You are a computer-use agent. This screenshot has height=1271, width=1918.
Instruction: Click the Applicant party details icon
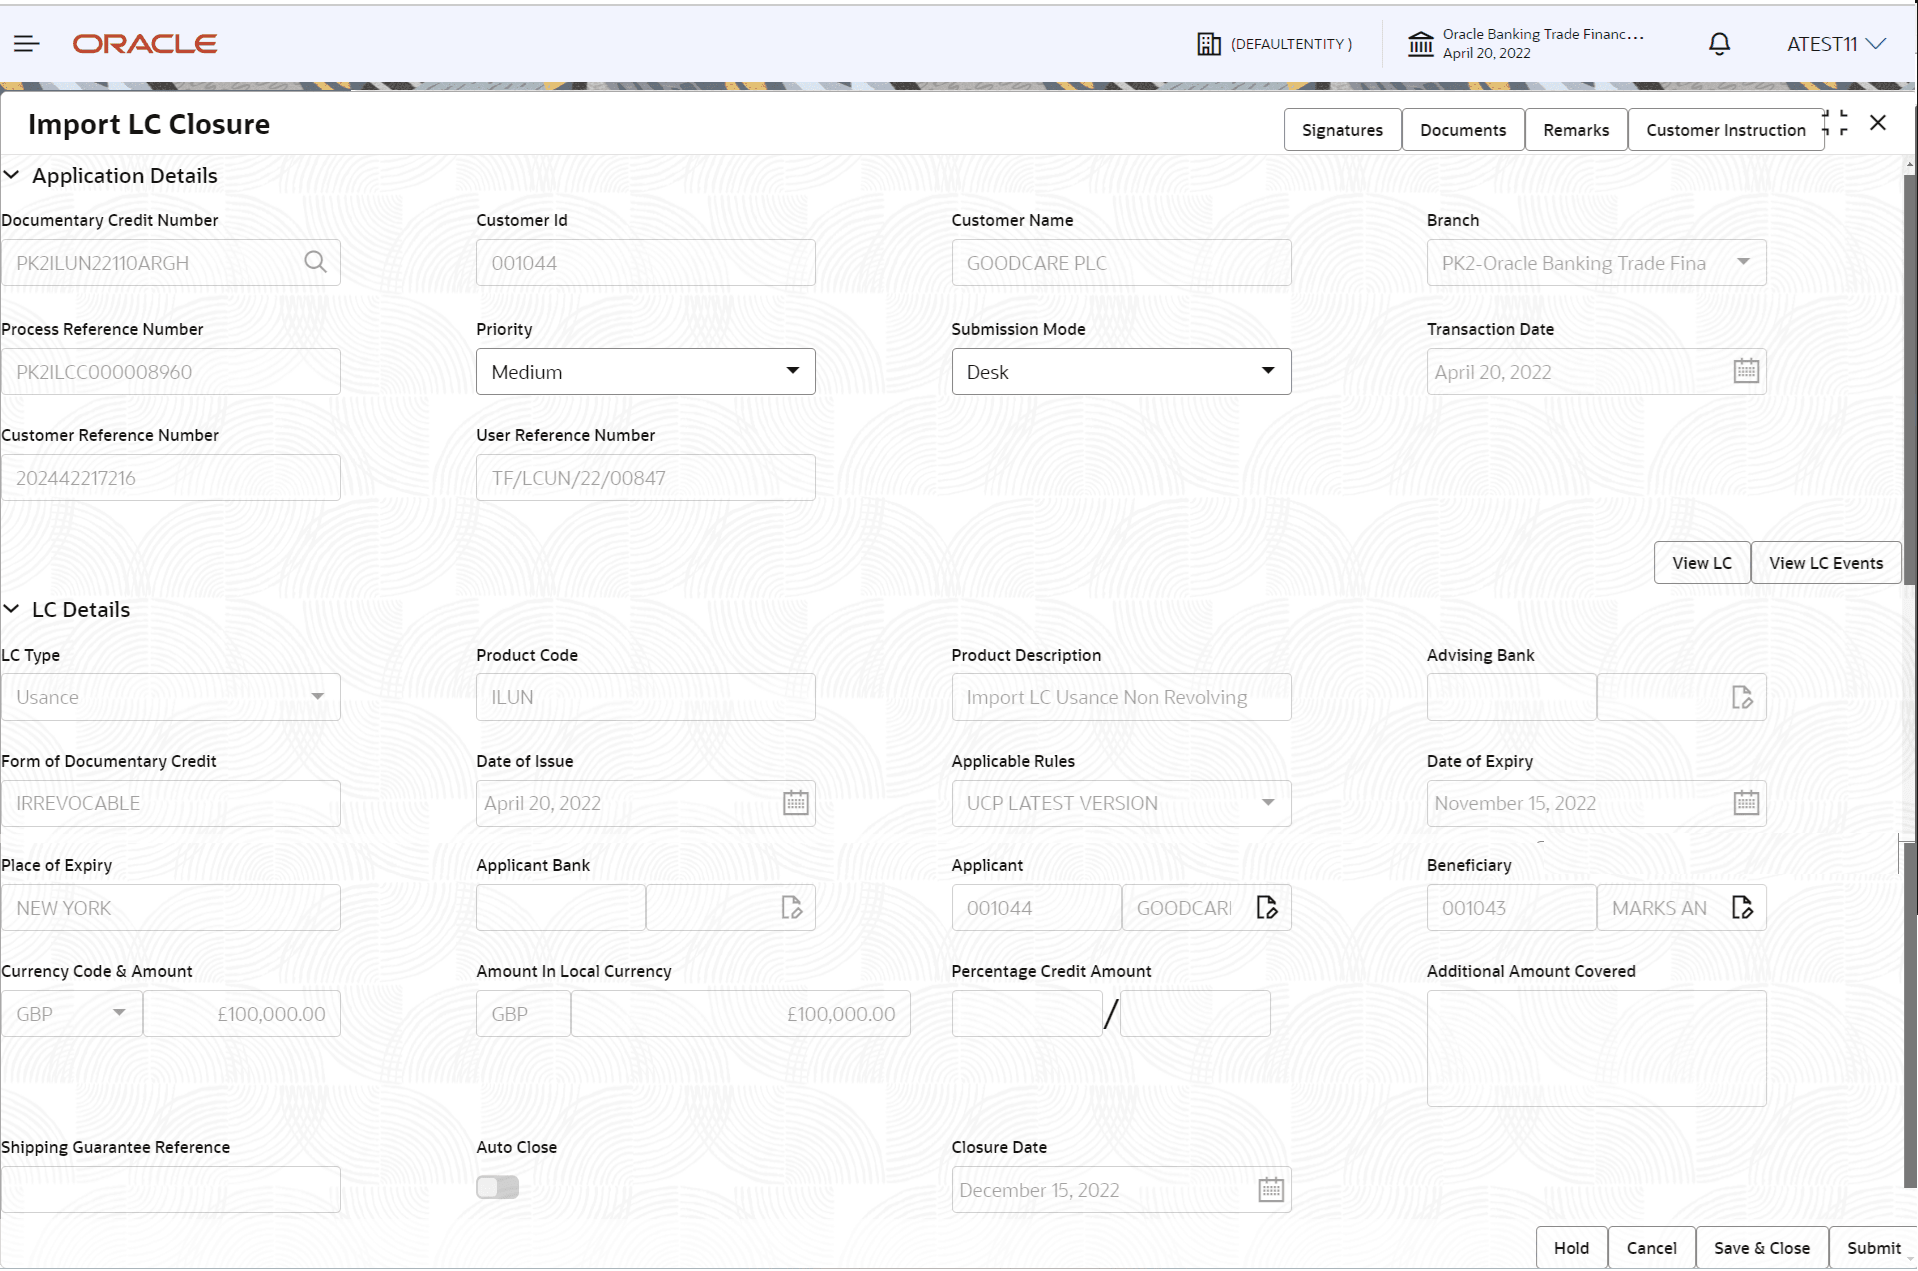pyautogui.click(x=1267, y=907)
